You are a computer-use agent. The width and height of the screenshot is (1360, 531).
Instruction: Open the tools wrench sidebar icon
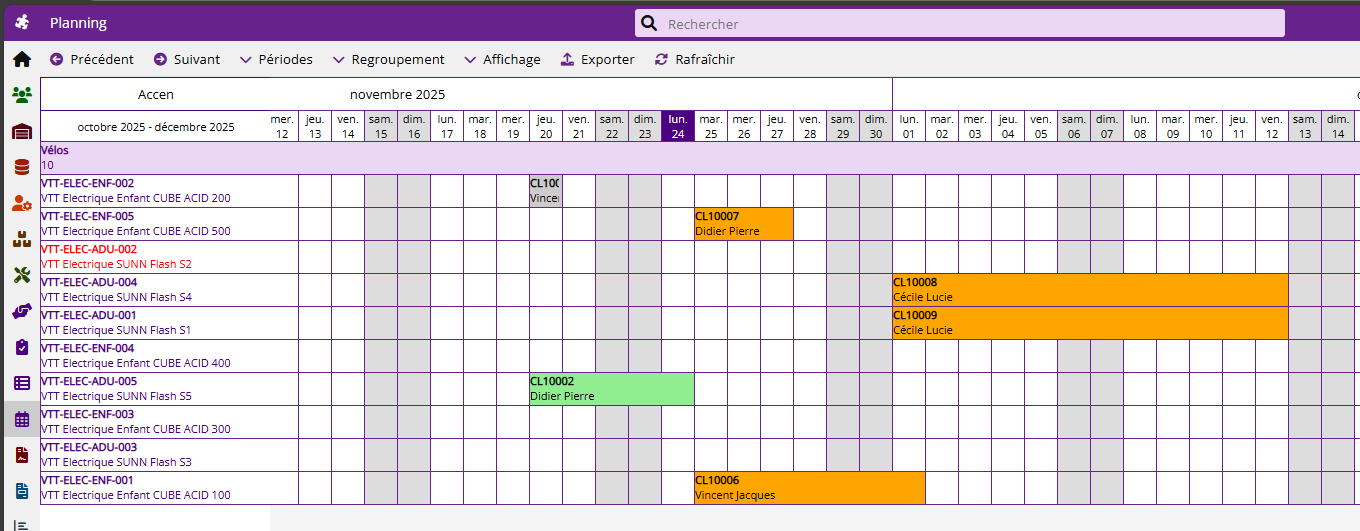click(x=21, y=275)
